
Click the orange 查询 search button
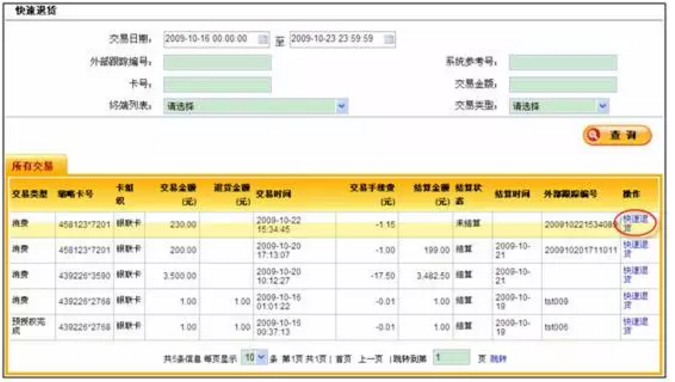point(617,135)
